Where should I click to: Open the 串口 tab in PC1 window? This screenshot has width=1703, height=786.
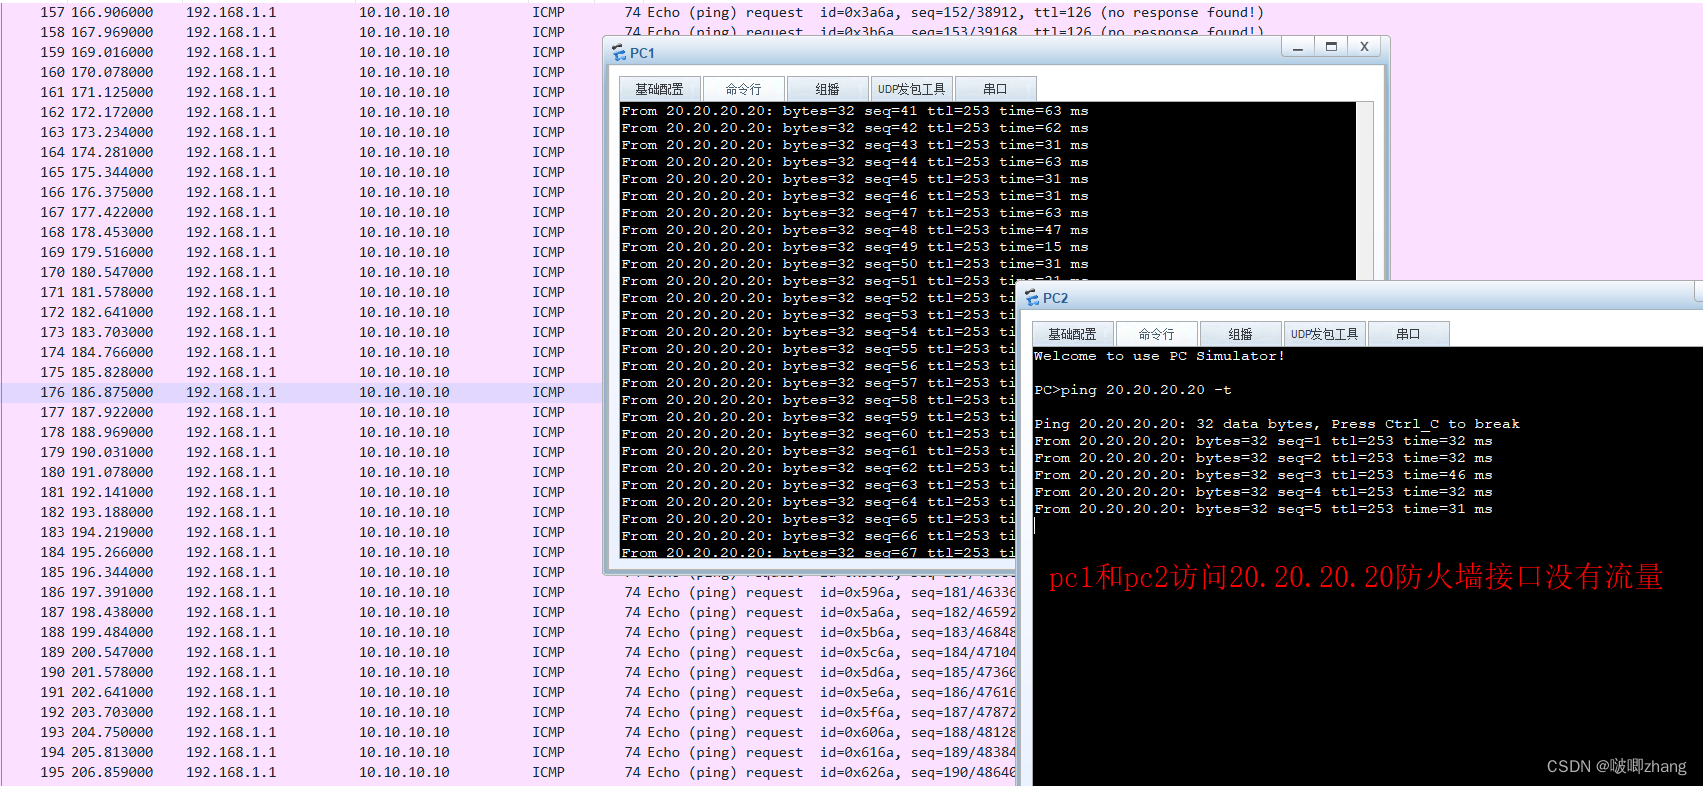click(x=995, y=89)
